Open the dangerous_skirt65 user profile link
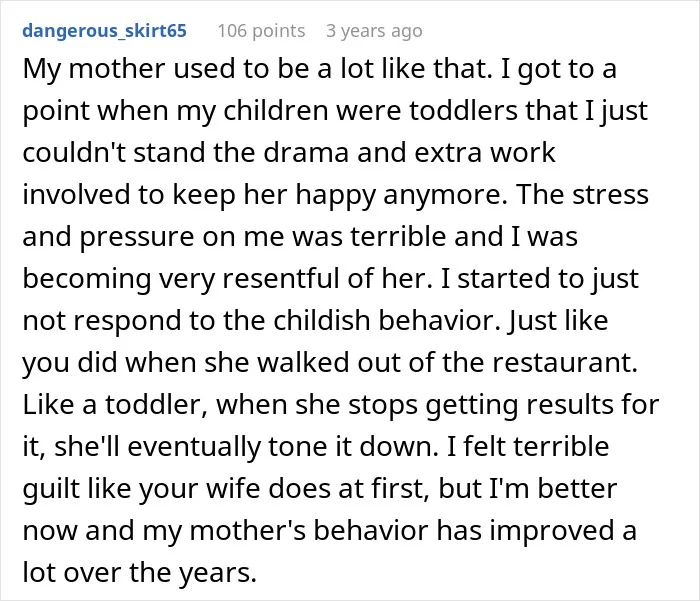Screen dimensions: 700x601 click(104, 31)
